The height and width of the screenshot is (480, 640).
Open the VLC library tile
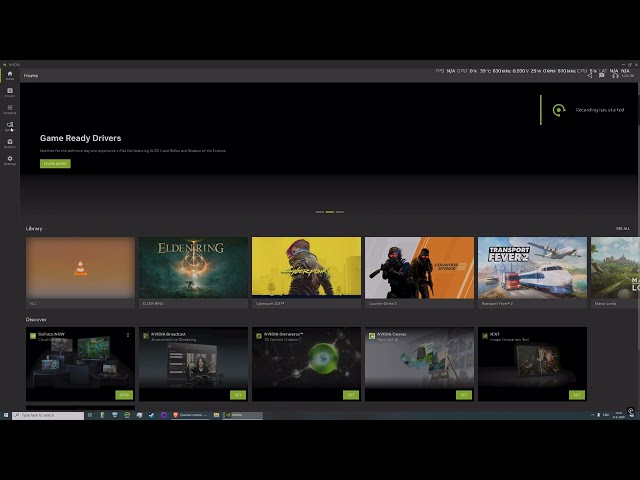click(x=80, y=272)
